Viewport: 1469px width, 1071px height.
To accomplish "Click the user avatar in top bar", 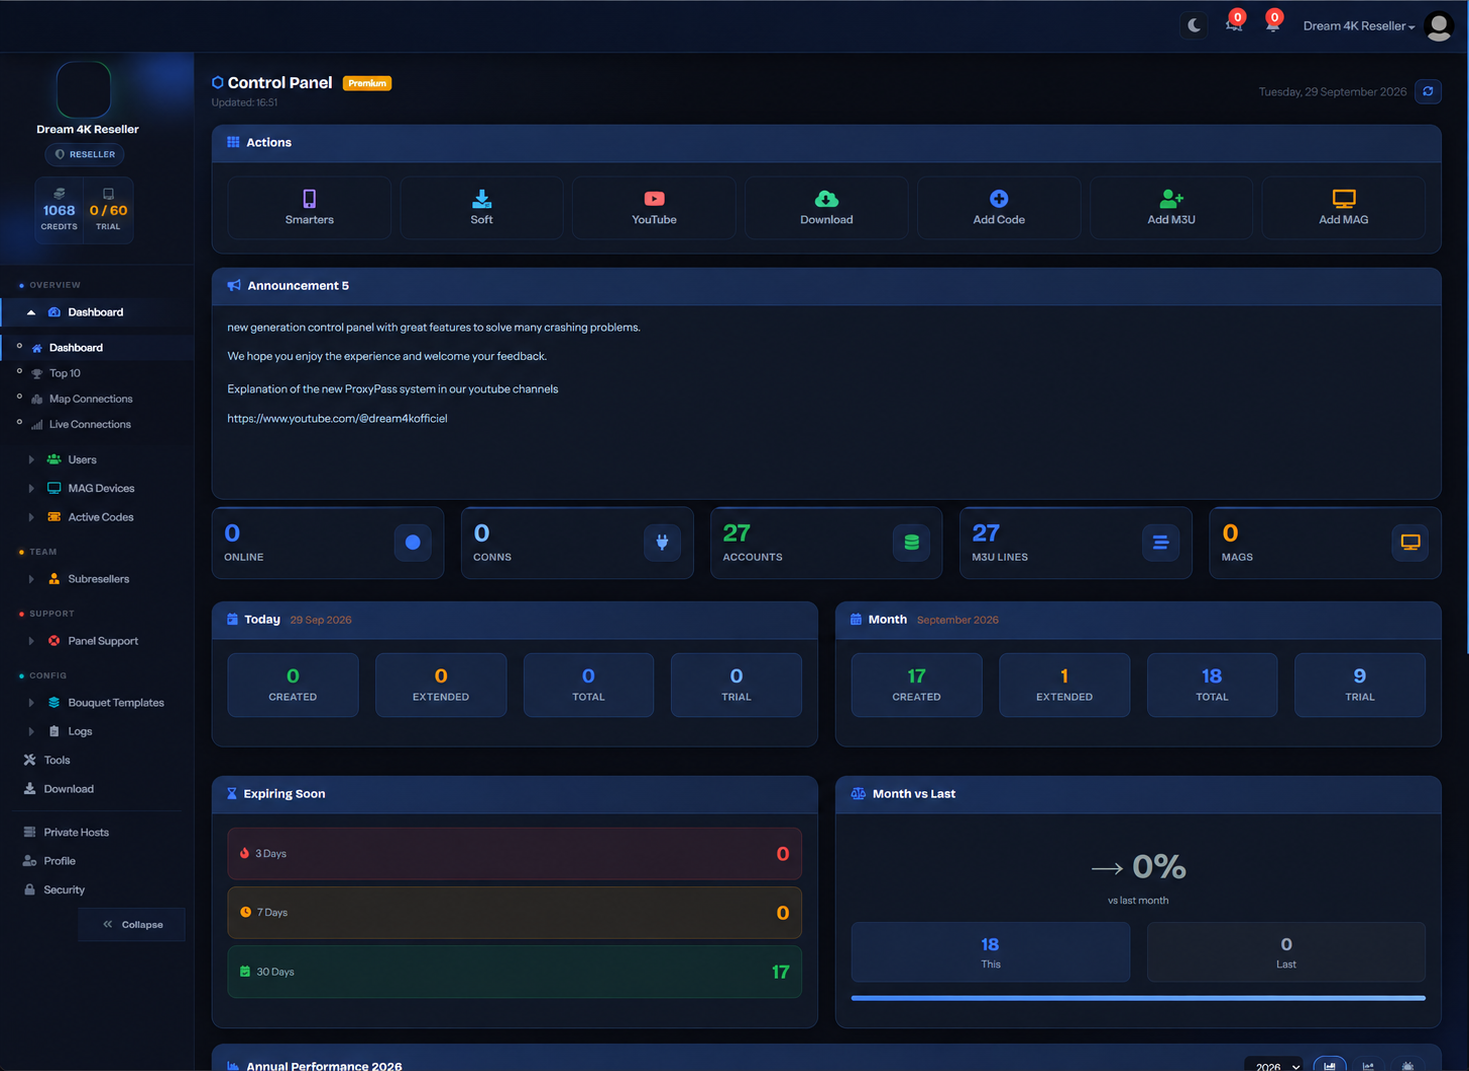I will (1439, 26).
